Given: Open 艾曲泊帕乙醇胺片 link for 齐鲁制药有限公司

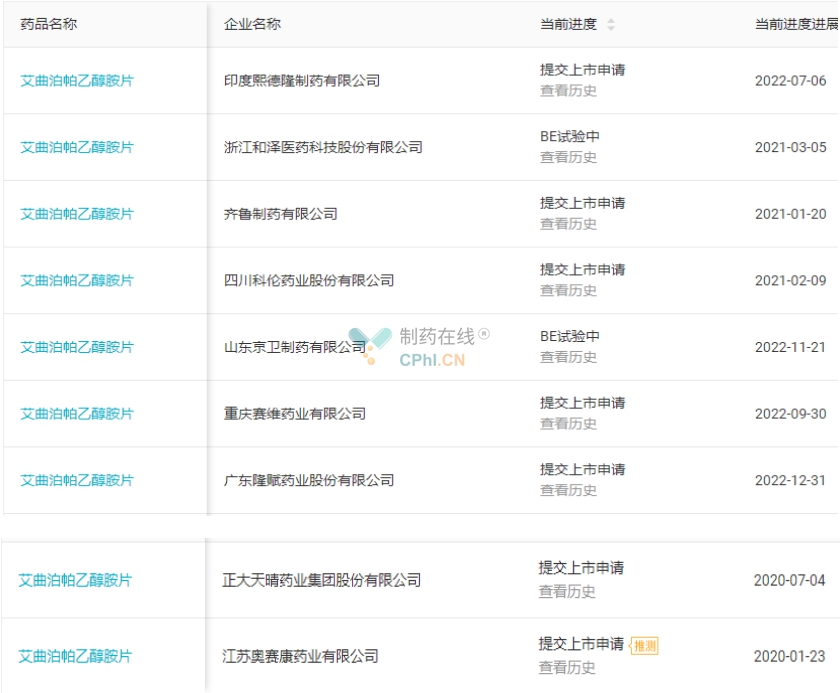Looking at the screenshot, I should [x=77, y=214].
